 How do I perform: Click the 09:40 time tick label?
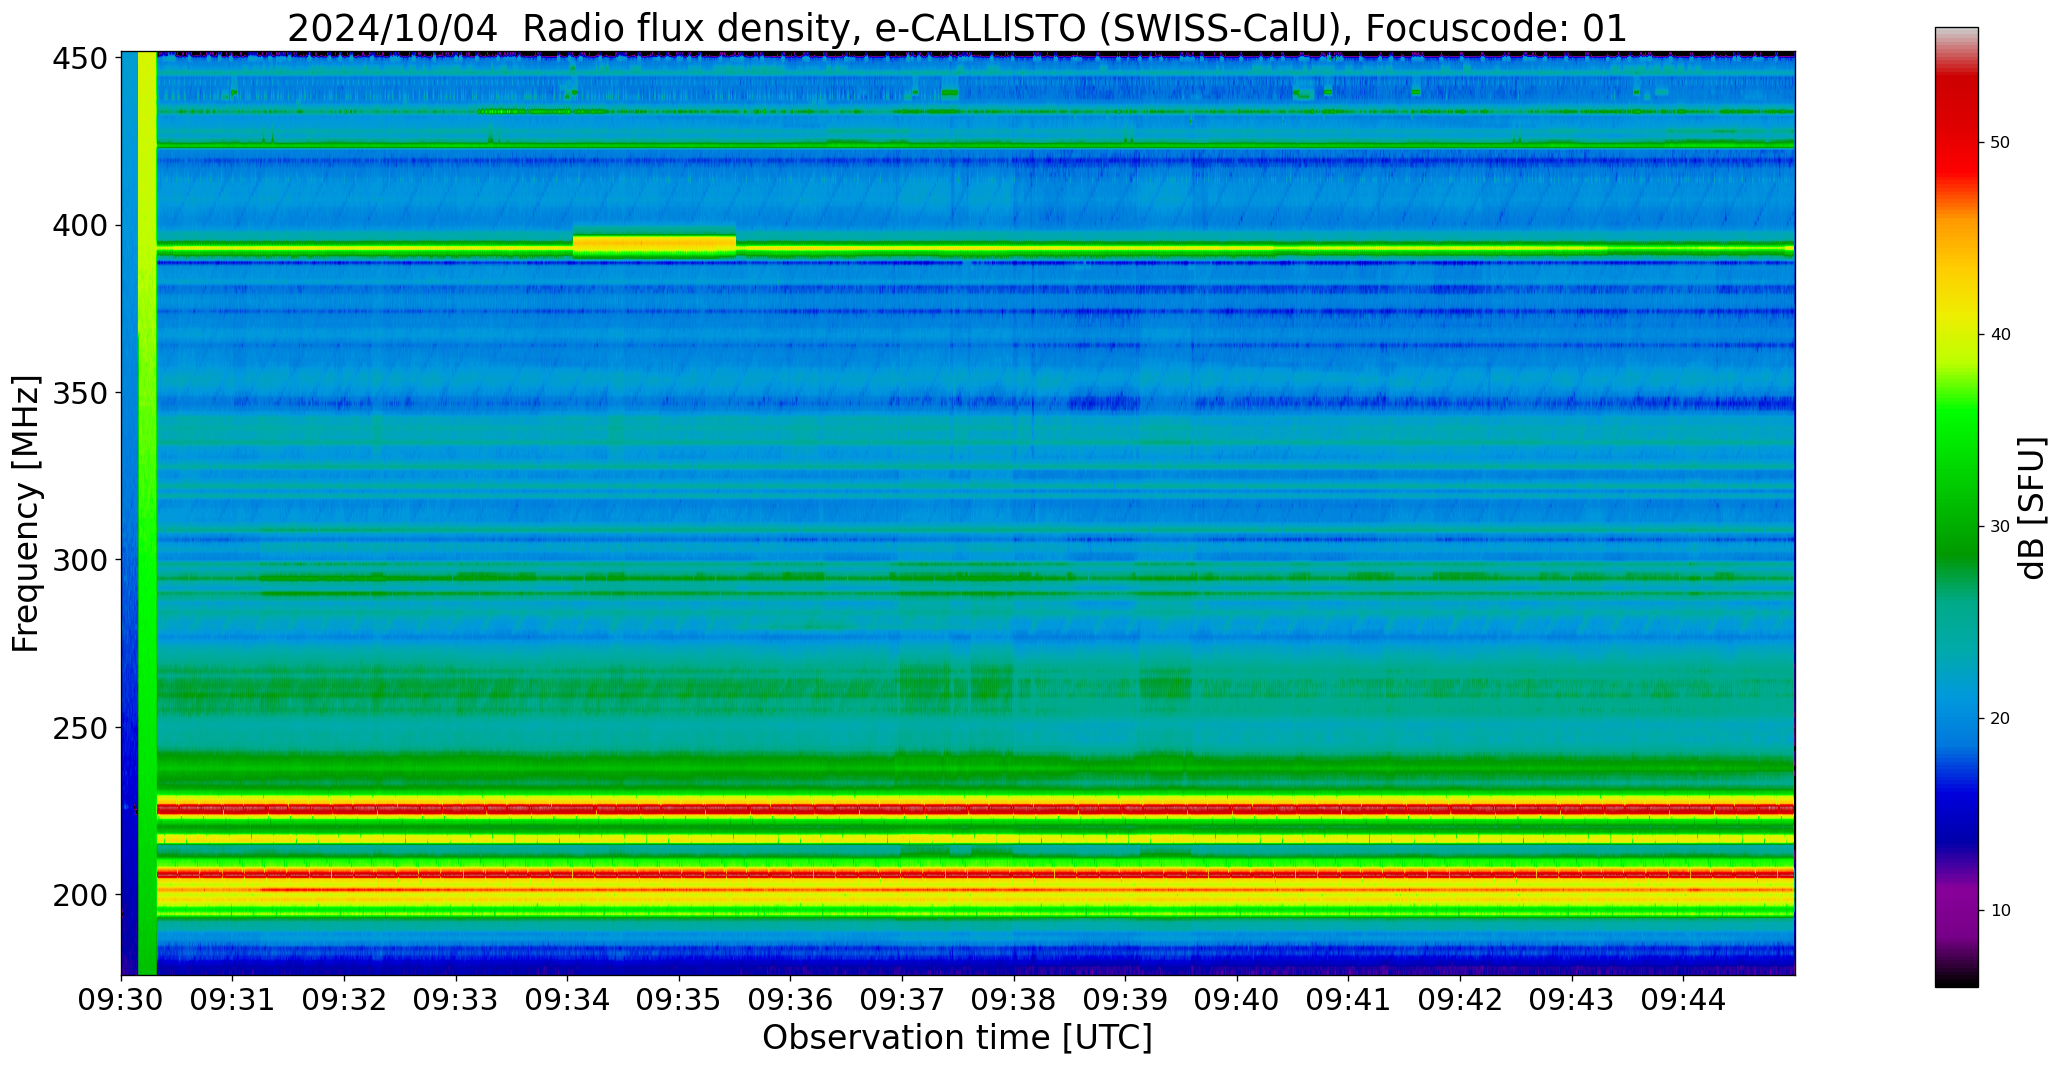tap(1237, 1001)
